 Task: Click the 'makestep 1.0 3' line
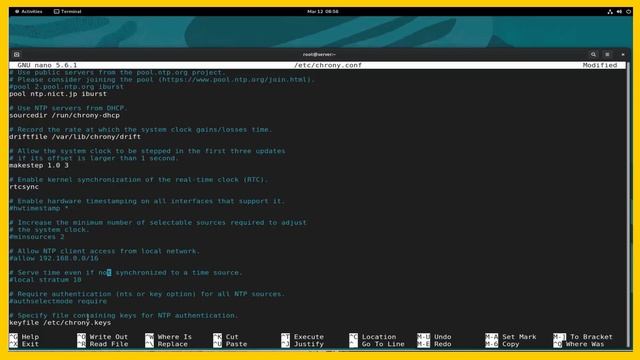click(39, 165)
